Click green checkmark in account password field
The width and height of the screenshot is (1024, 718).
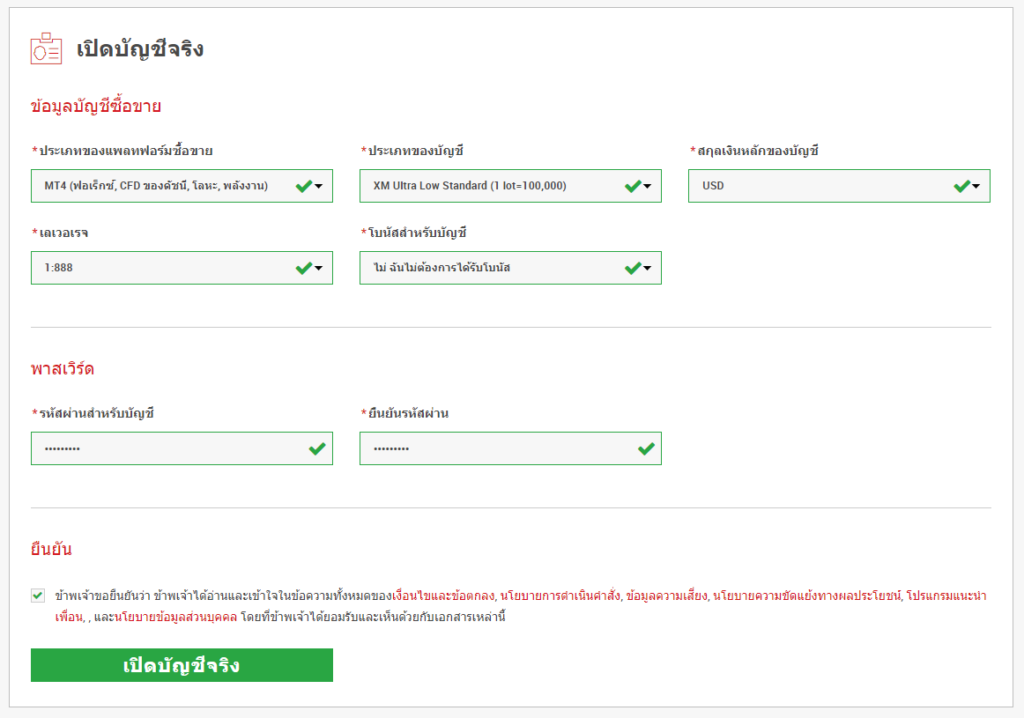[x=317, y=449]
